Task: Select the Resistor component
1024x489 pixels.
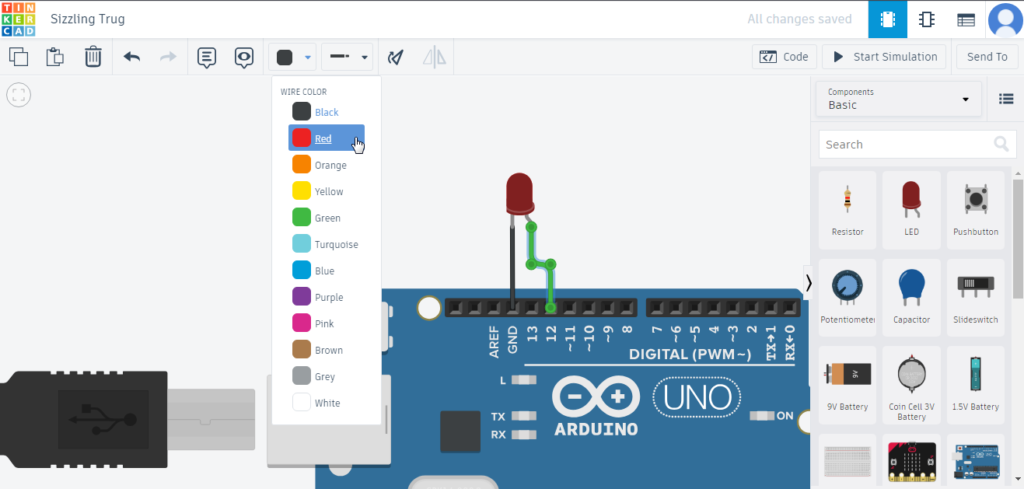Action: click(847, 210)
